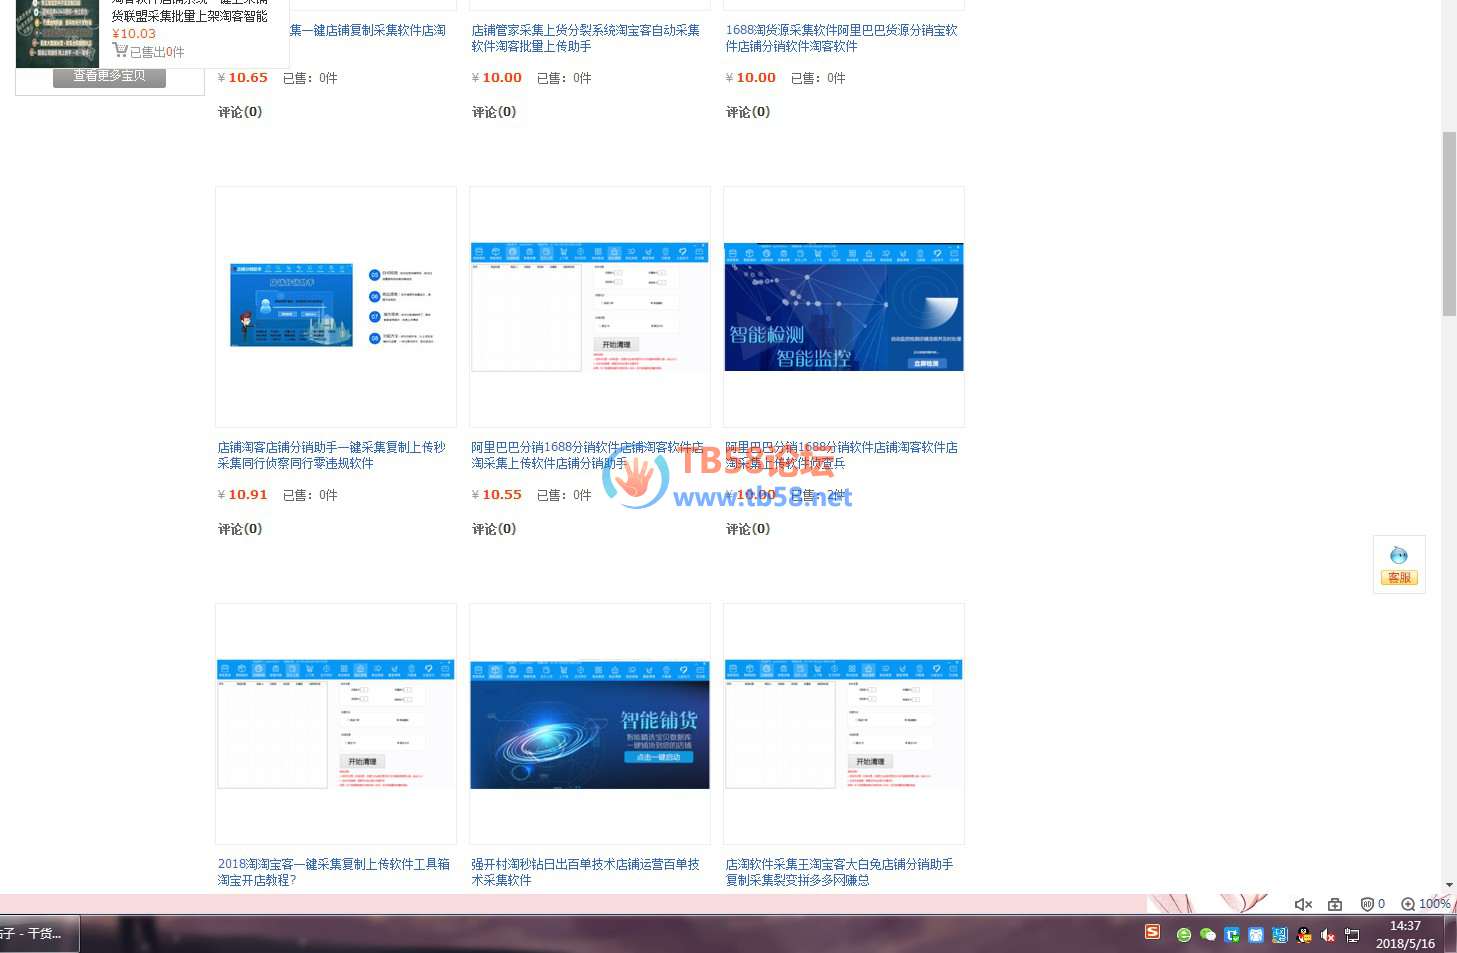Viewport: 1457px width, 953px height.
Task: Click the login-screen product thumbnail for 店铺淘客店铺分销助手
Action: point(336,306)
